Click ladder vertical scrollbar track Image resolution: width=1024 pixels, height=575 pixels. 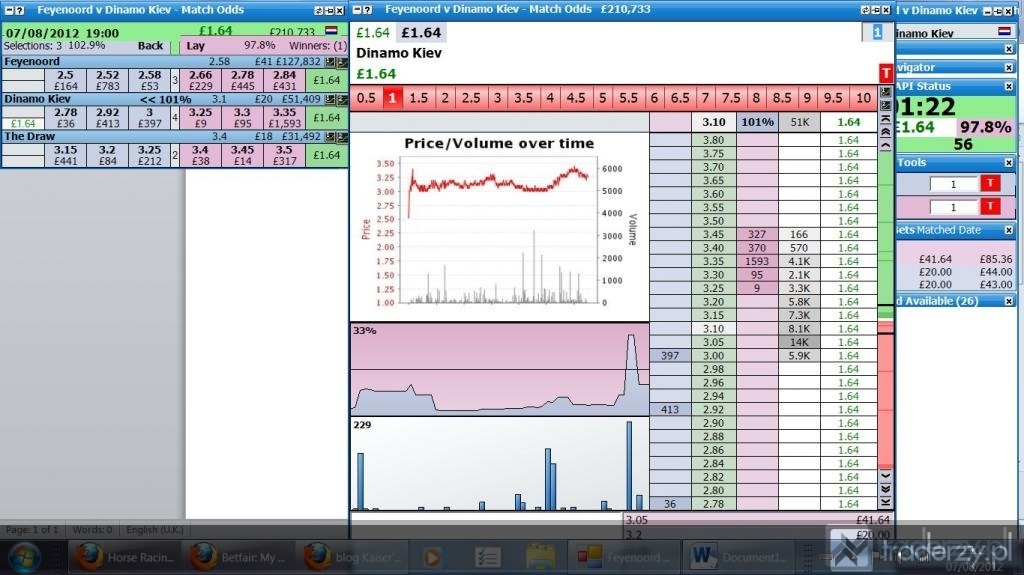pyautogui.click(x=886, y=310)
